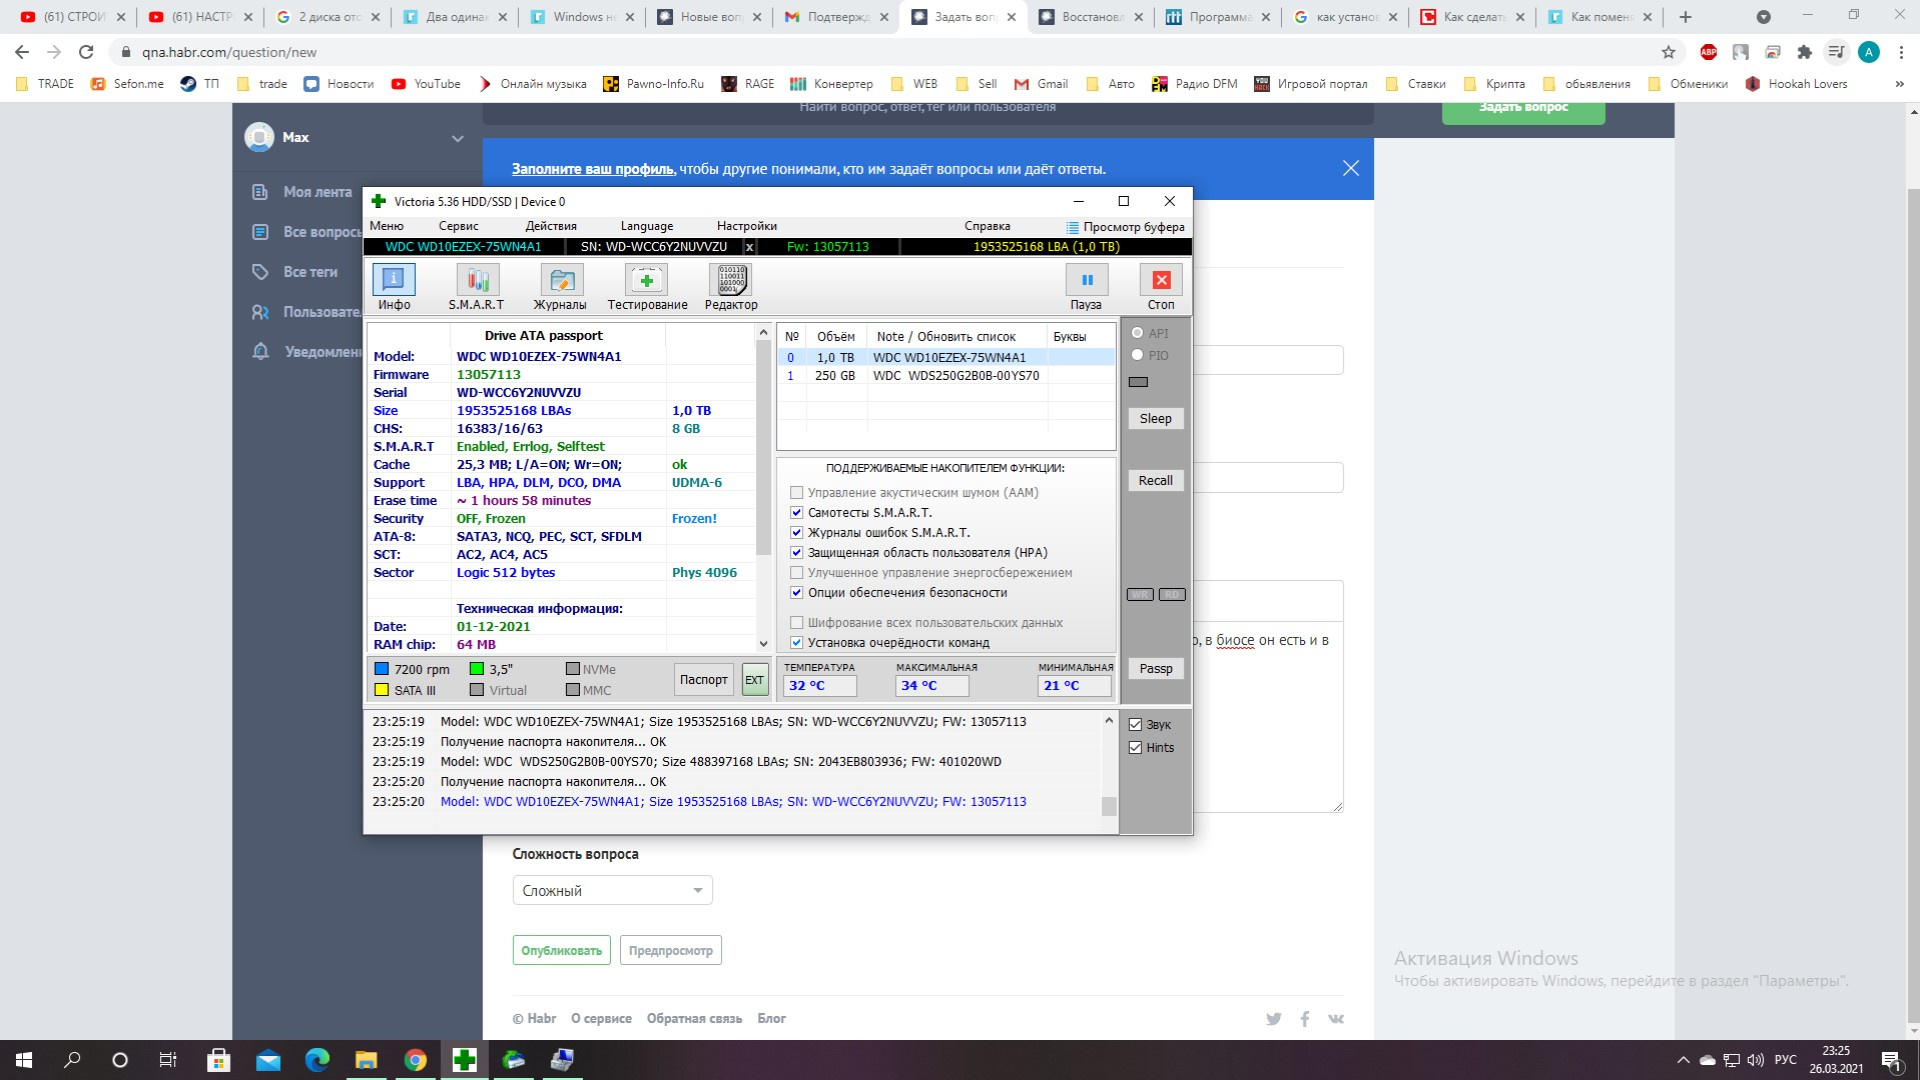Open the Сервис menu in Victoria

click(x=458, y=226)
